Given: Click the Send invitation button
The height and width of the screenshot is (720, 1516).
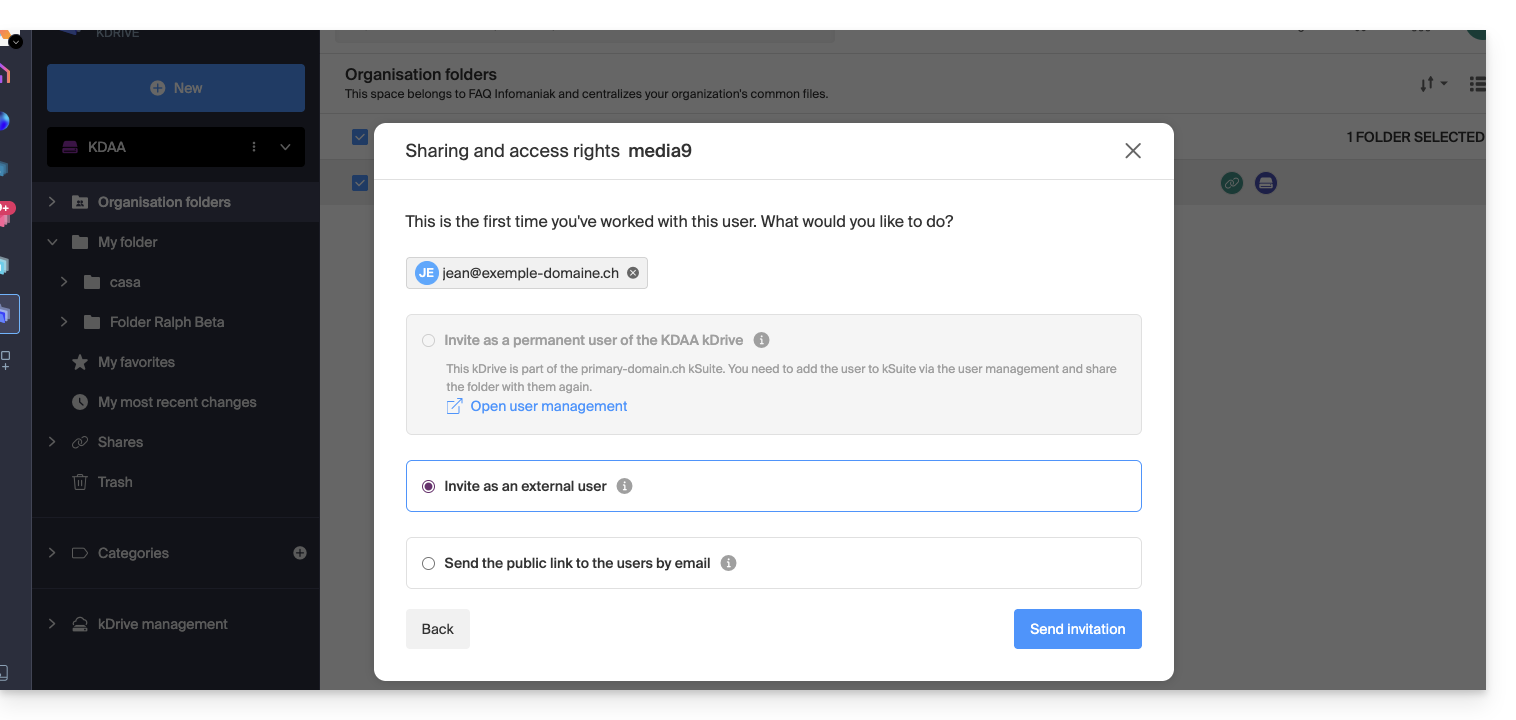Looking at the screenshot, I should [1077, 629].
